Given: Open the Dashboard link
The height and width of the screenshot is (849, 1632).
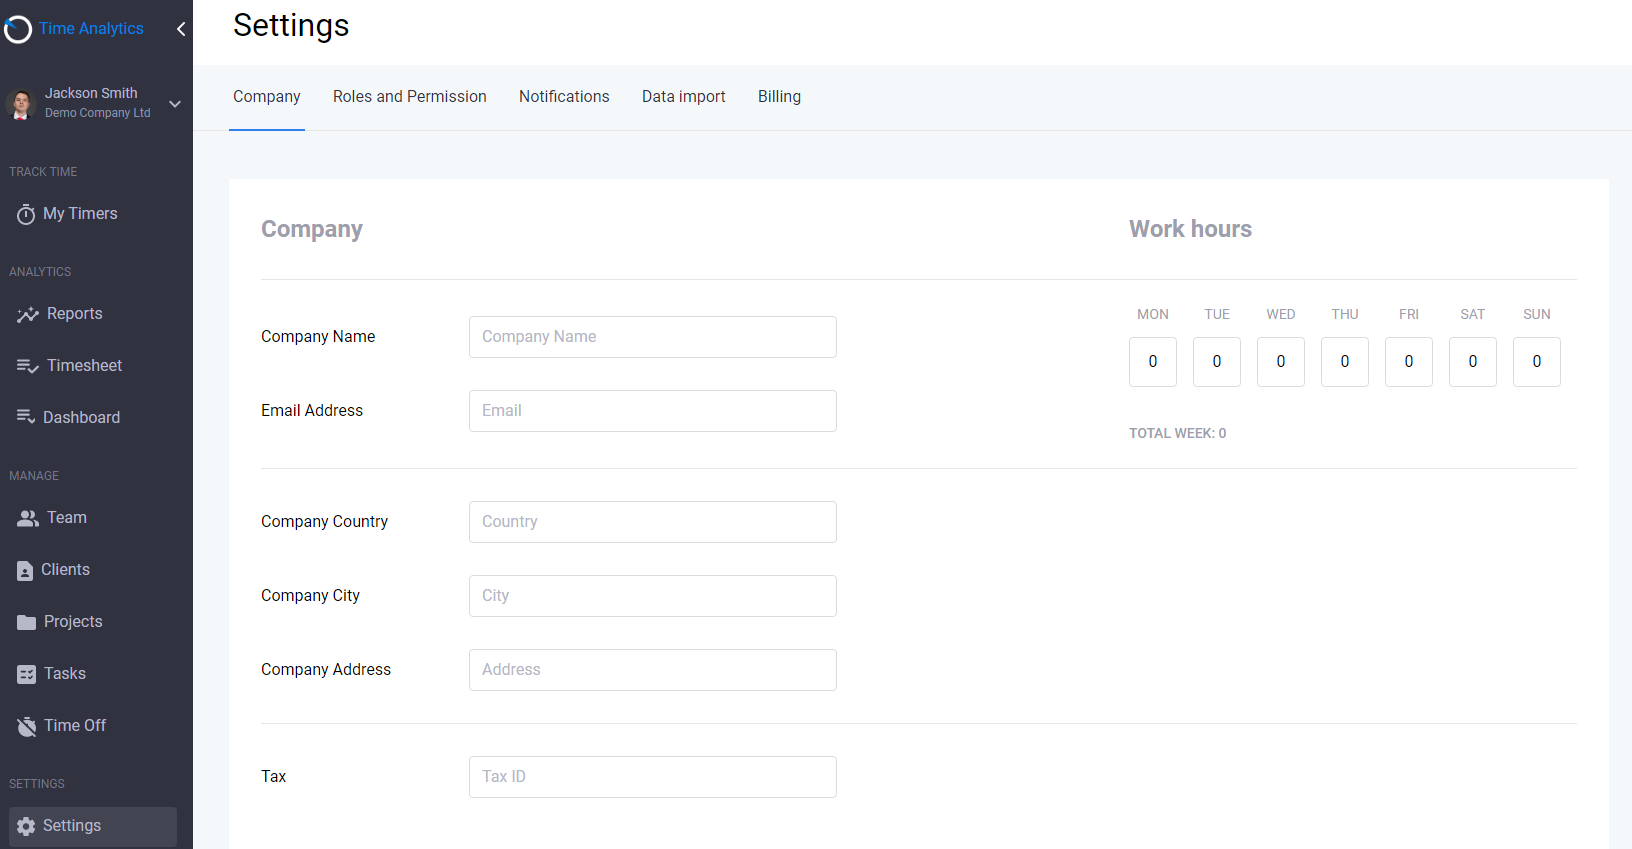Looking at the screenshot, I should pyautogui.click(x=82, y=418).
